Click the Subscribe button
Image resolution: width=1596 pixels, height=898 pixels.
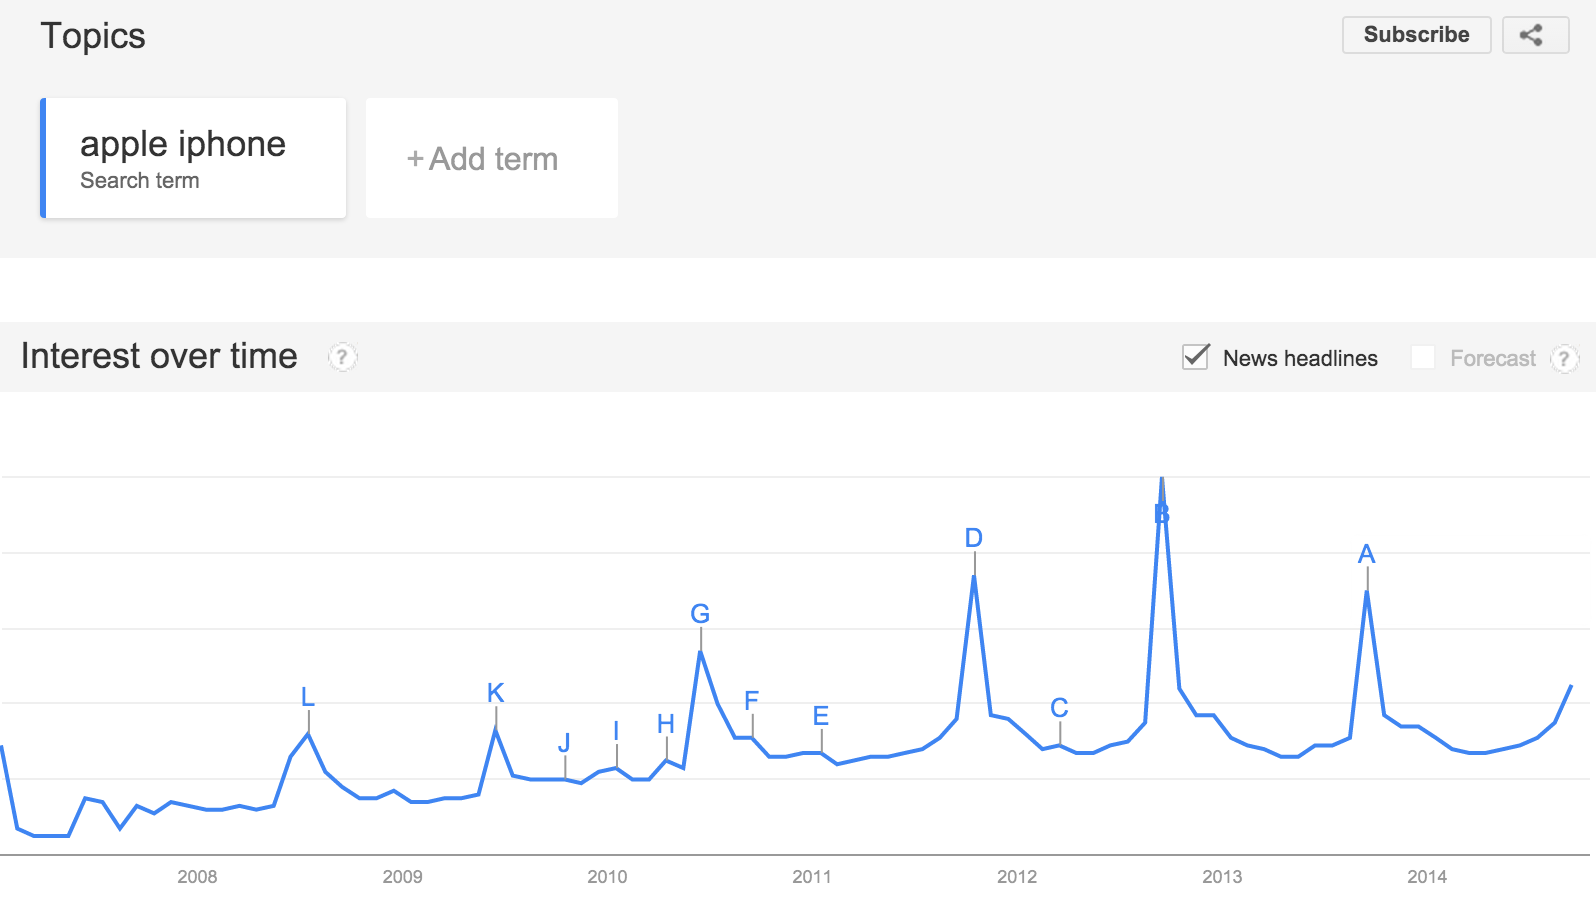point(1416,35)
